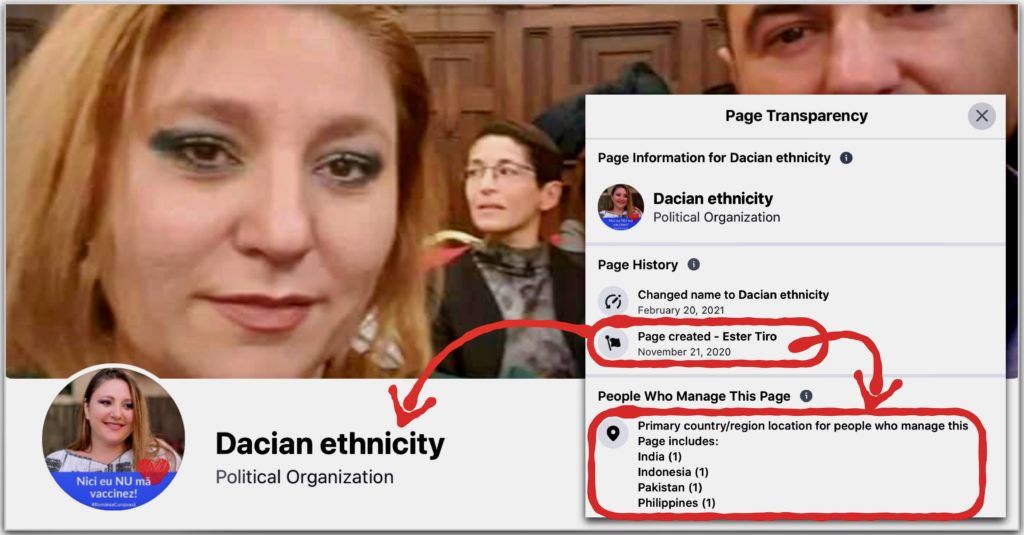The height and width of the screenshot is (535, 1024).
Task: Click info icon next to Page History
Action: point(694,265)
